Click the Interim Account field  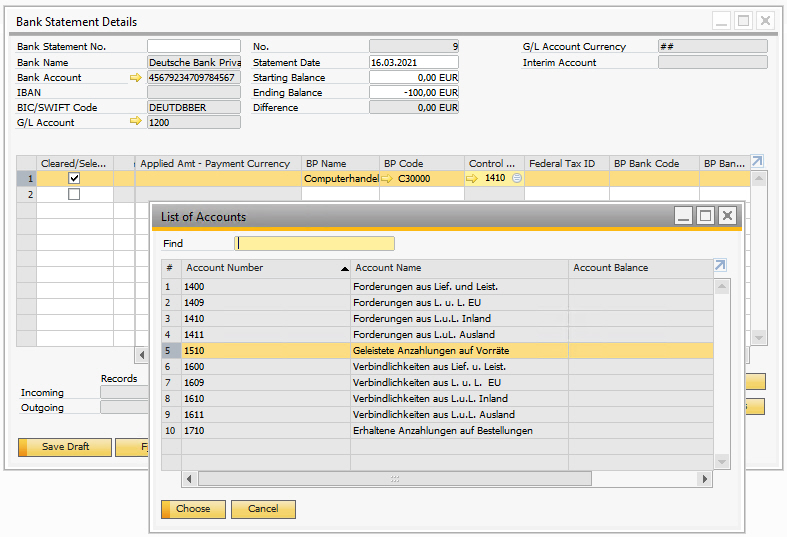713,62
